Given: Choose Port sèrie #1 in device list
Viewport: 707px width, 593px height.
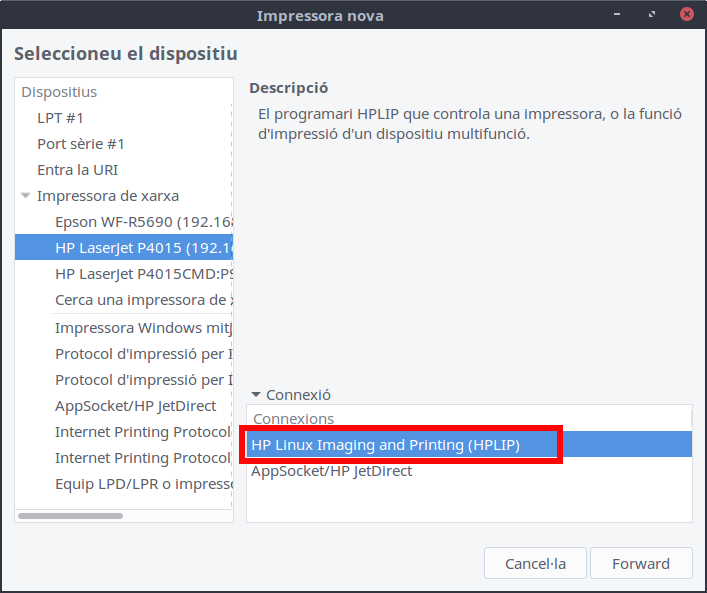Looking at the screenshot, I should pyautogui.click(x=81, y=144).
